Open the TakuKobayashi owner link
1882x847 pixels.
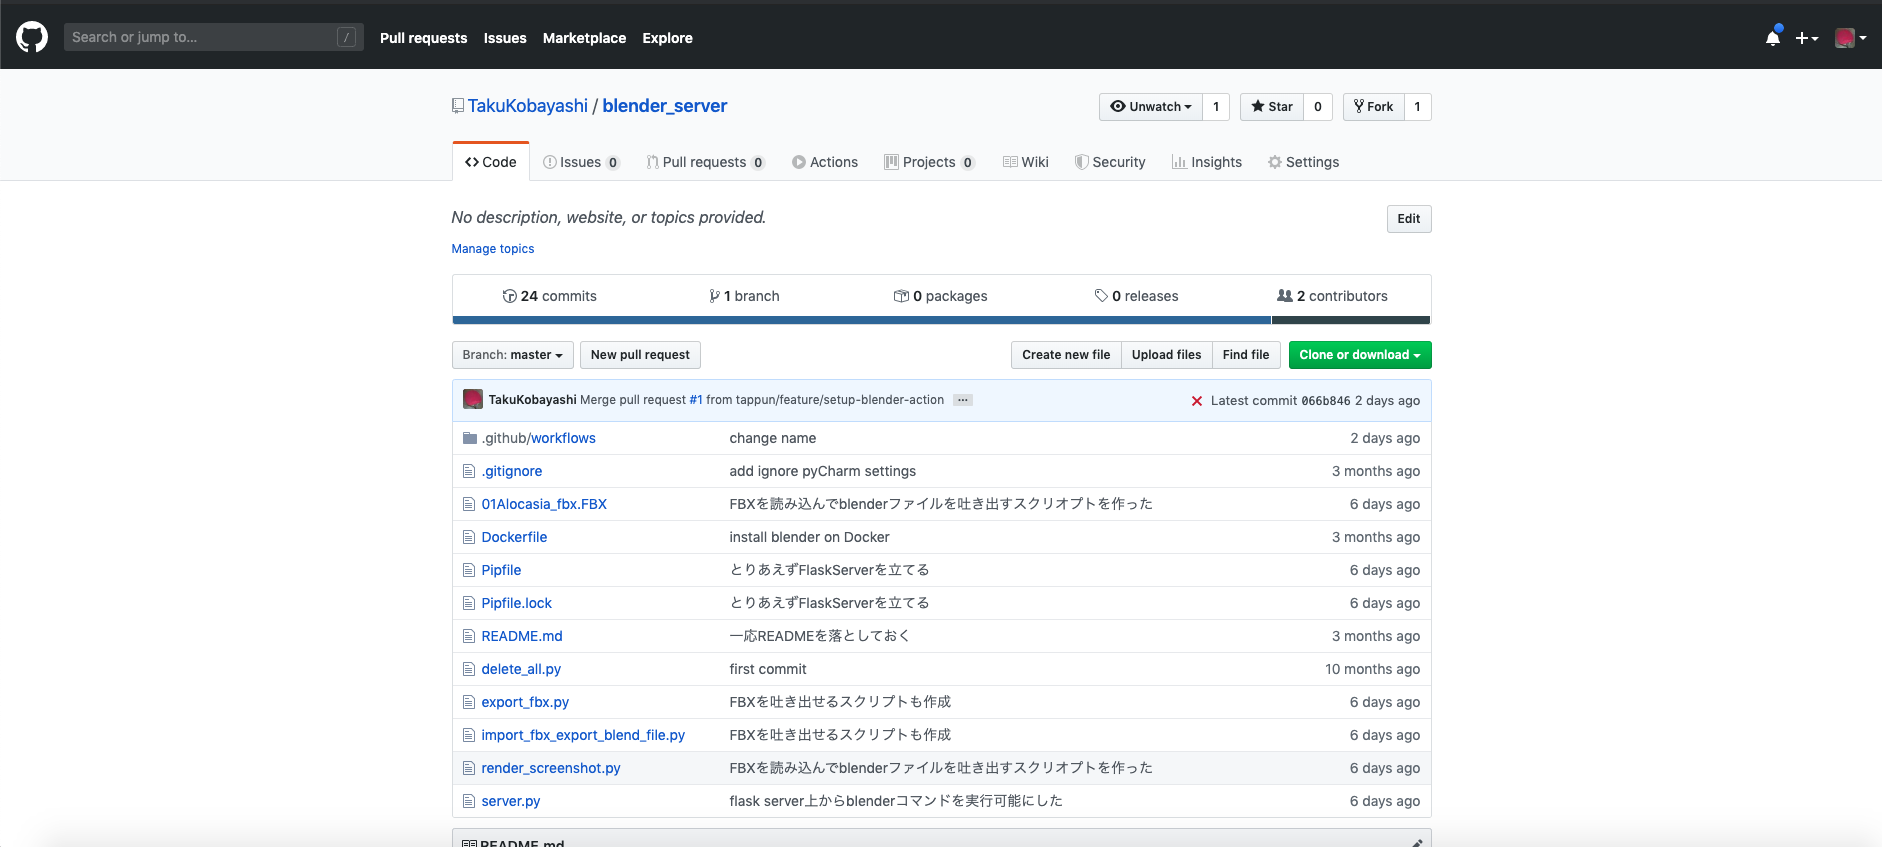528,106
